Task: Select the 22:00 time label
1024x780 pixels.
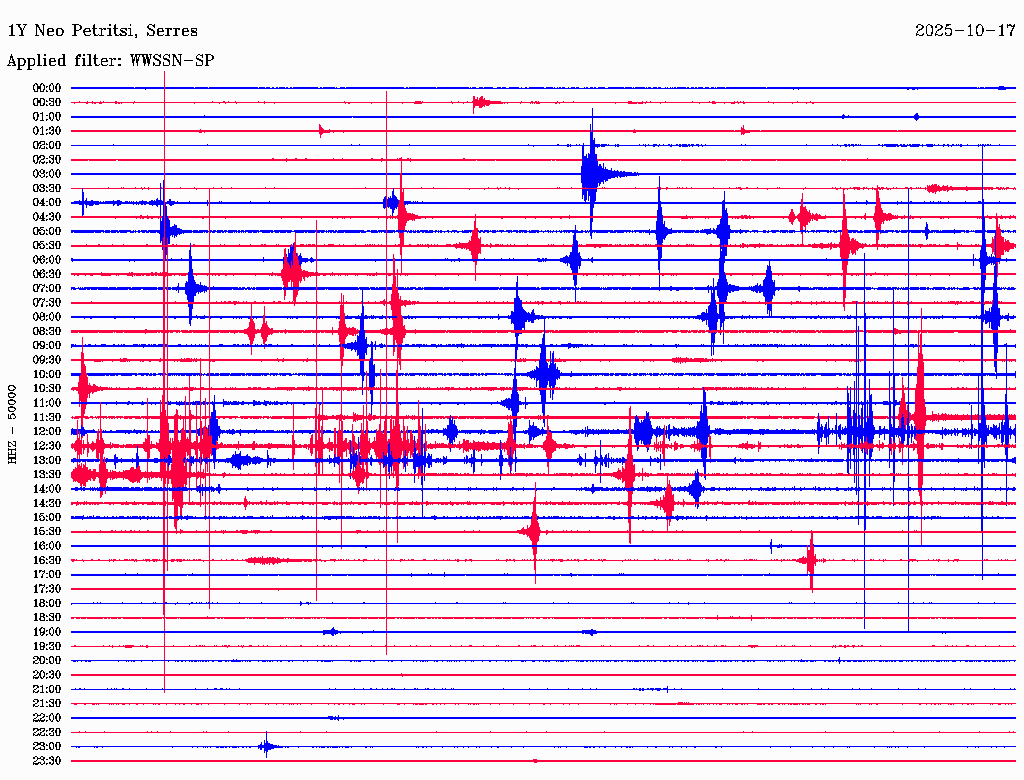Action: (x=47, y=717)
